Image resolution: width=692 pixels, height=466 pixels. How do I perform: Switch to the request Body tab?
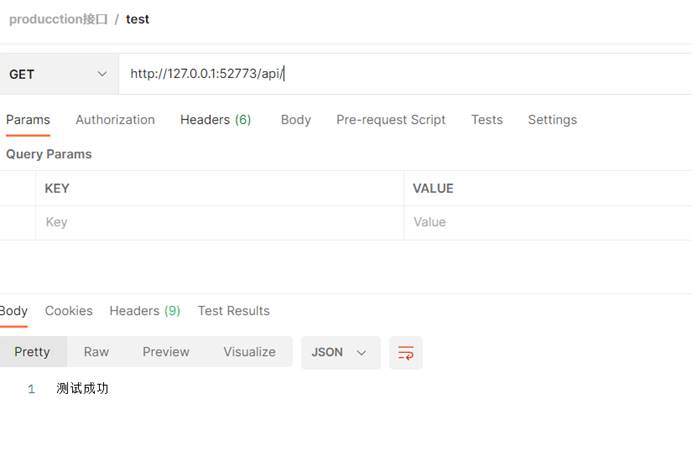[296, 120]
